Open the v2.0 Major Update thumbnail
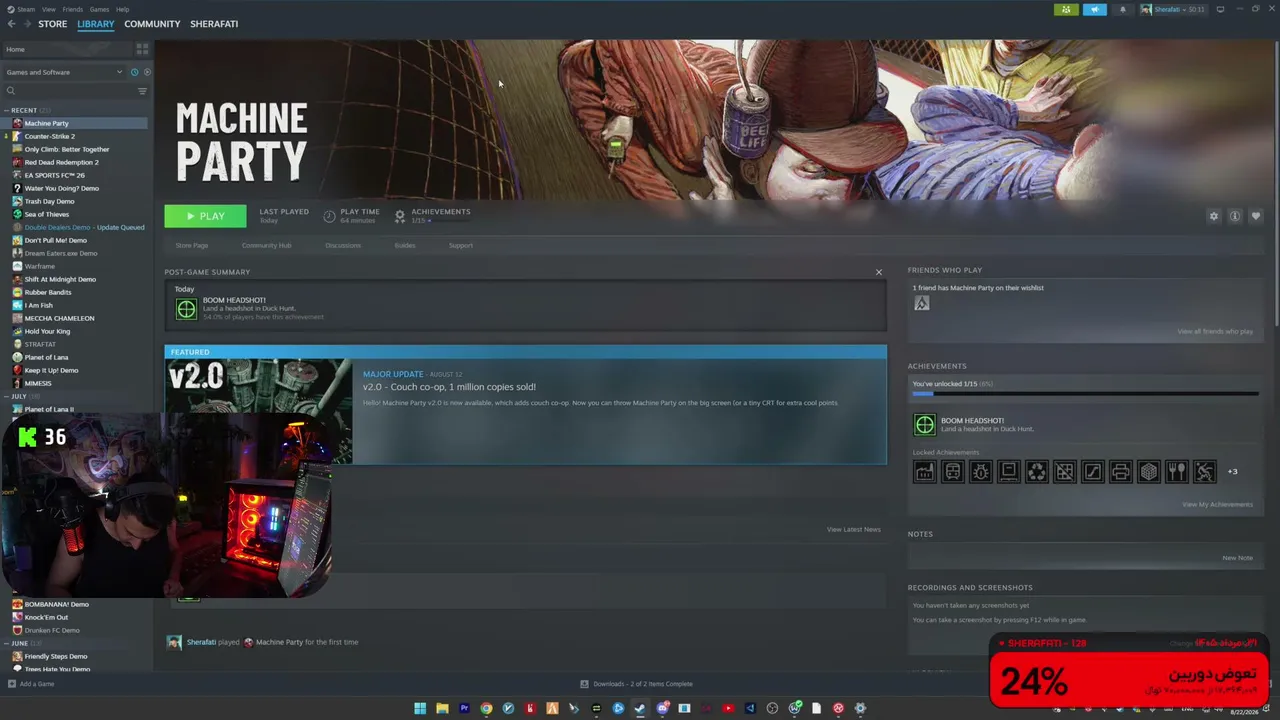Screen dimensions: 1280x720 [x=258, y=411]
